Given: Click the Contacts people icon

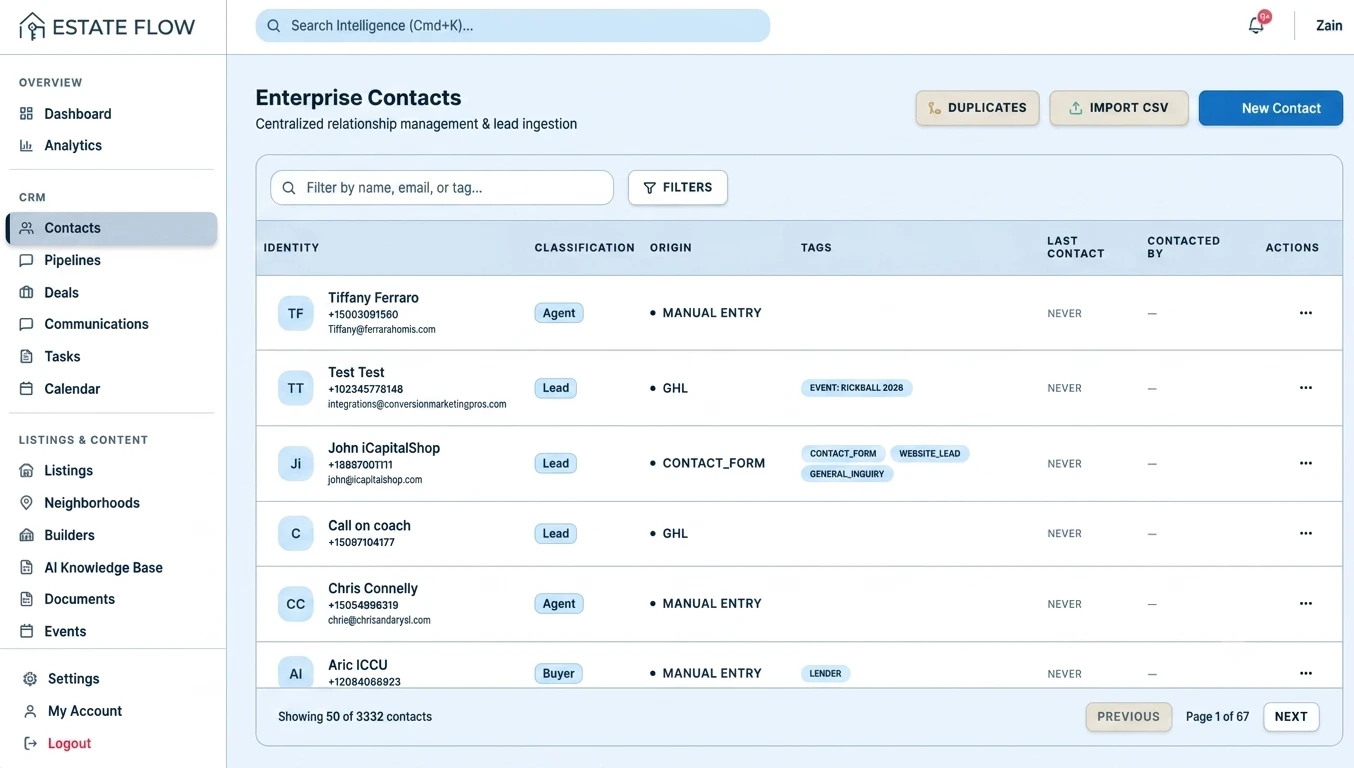Looking at the screenshot, I should point(27,229).
